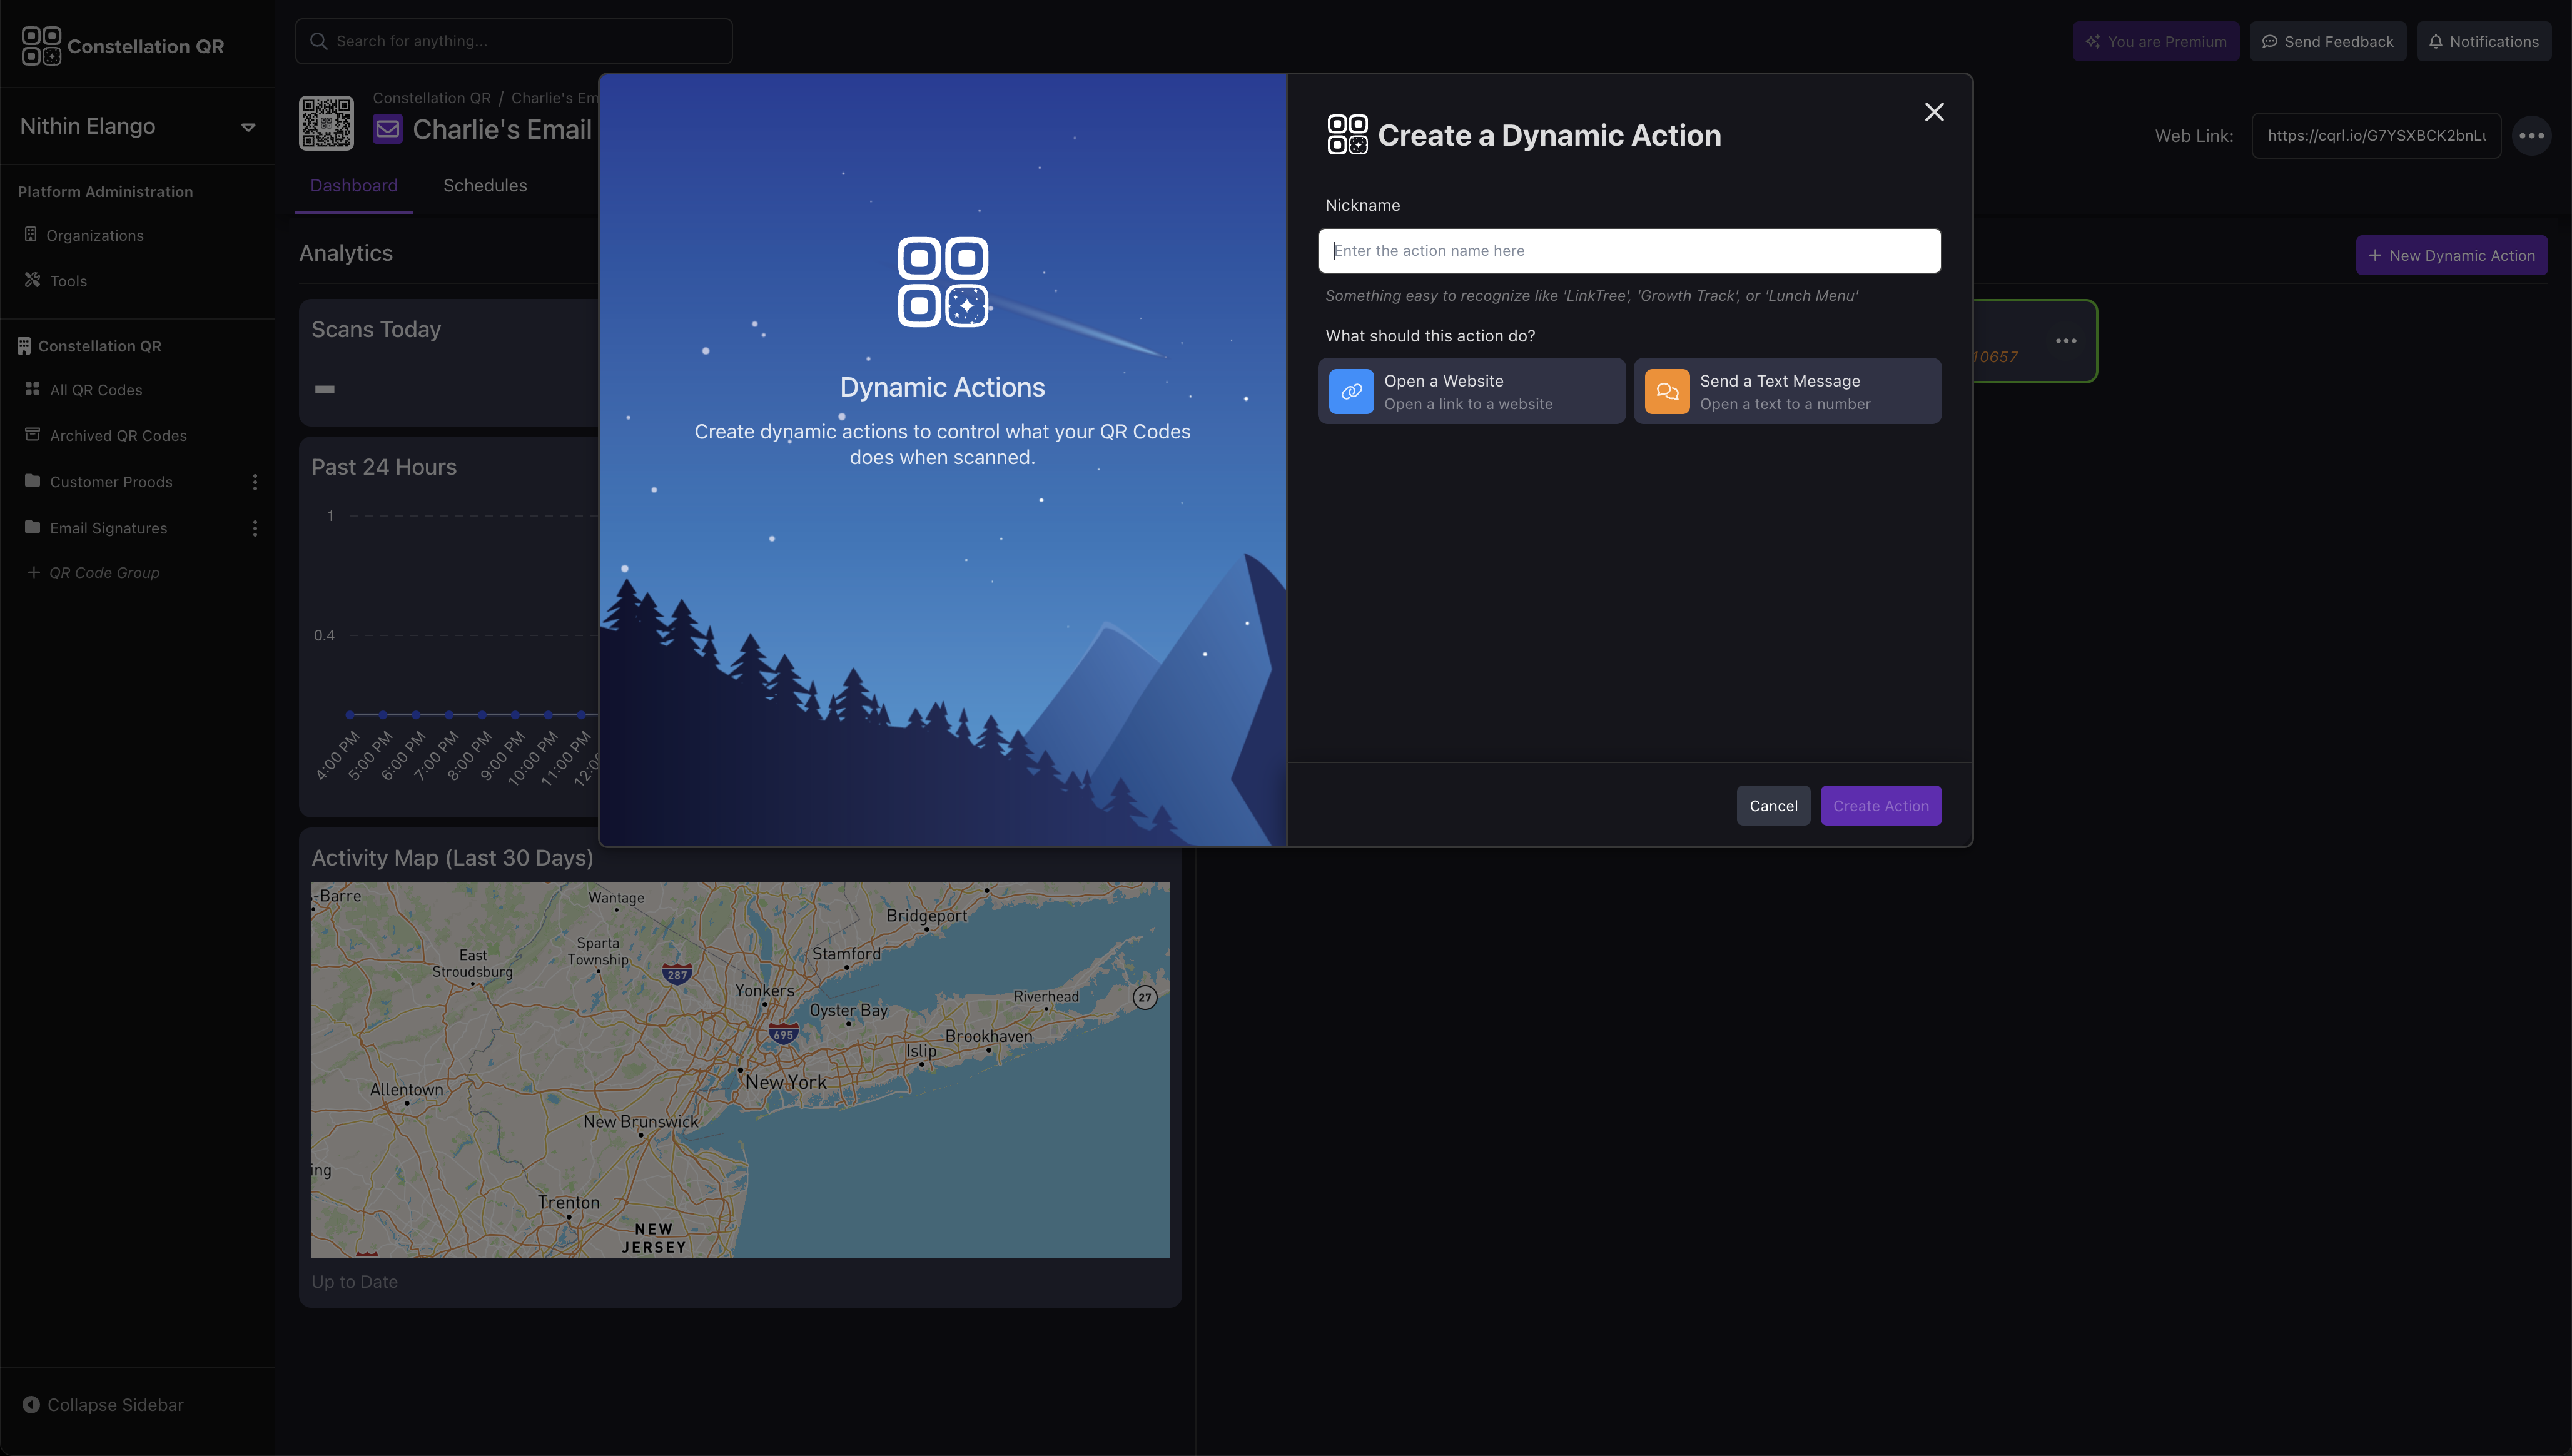Viewport: 2572px width, 1456px height.
Task: Click the Send Feedback speech bubble icon
Action: (x=2269, y=41)
